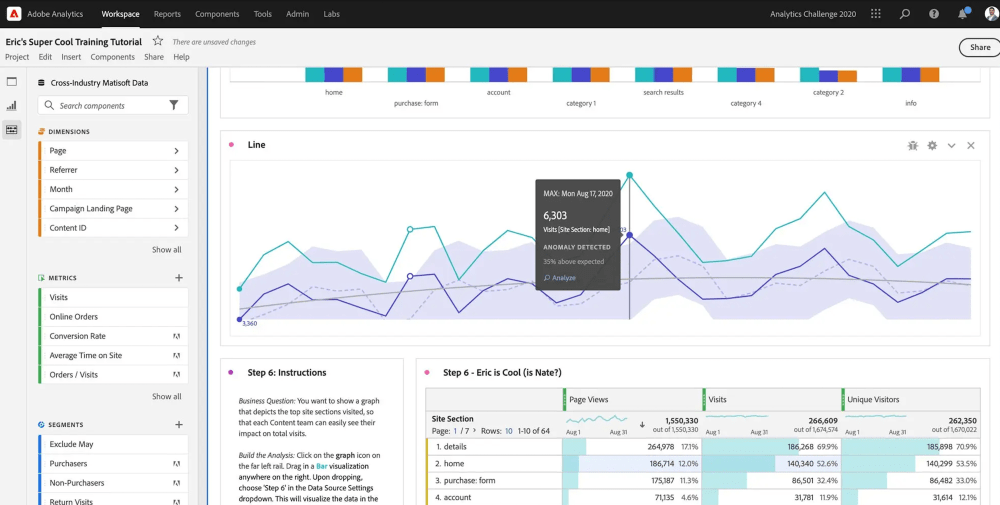Image resolution: width=1000 pixels, height=505 pixels.
Task: Open the Reports menu
Action: [x=167, y=14]
